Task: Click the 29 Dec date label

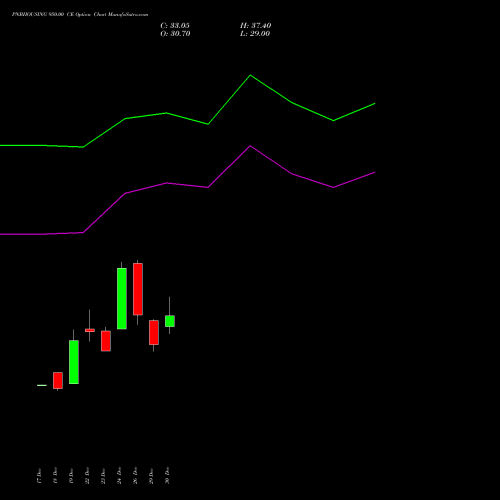Action: coord(151,476)
